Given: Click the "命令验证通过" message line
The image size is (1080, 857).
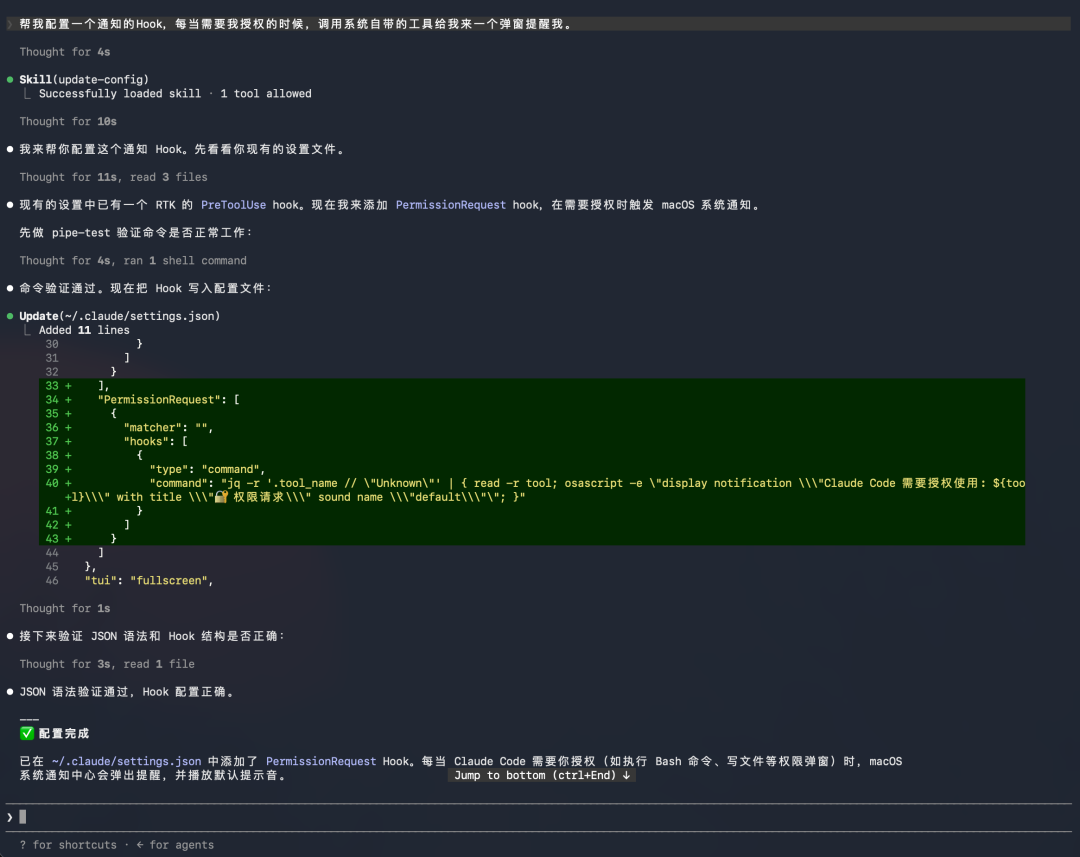Looking at the screenshot, I should (x=146, y=288).
